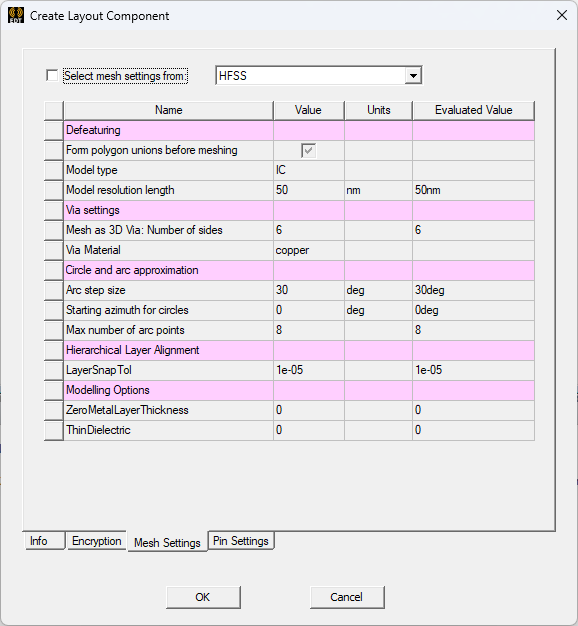Click the Via settings section header

[x=168, y=210]
